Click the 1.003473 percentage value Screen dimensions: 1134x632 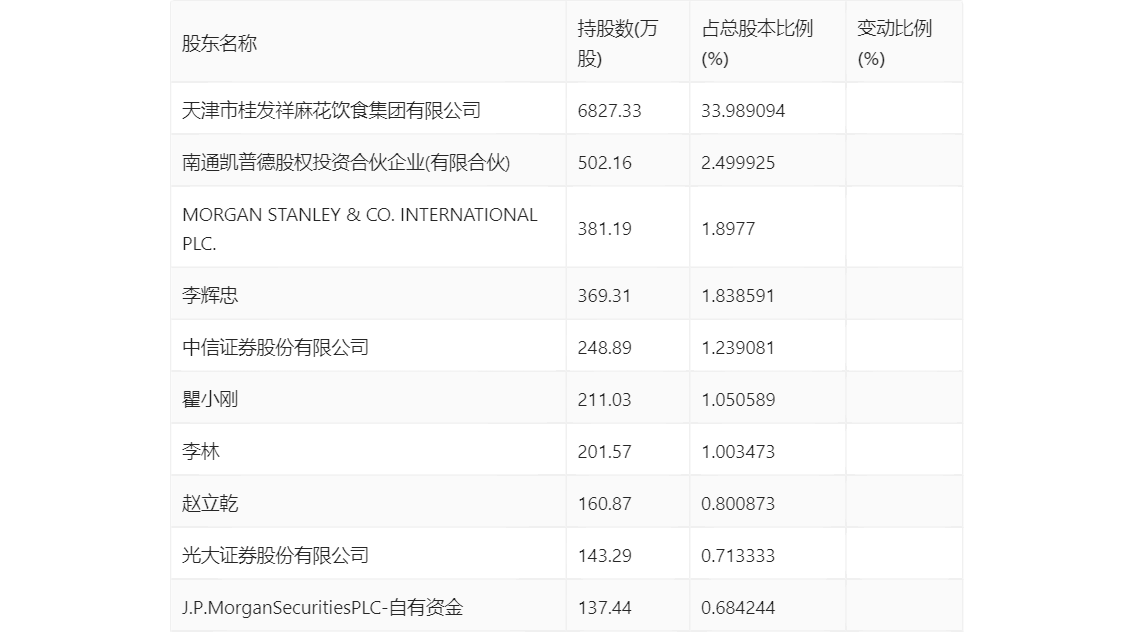(x=738, y=452)
